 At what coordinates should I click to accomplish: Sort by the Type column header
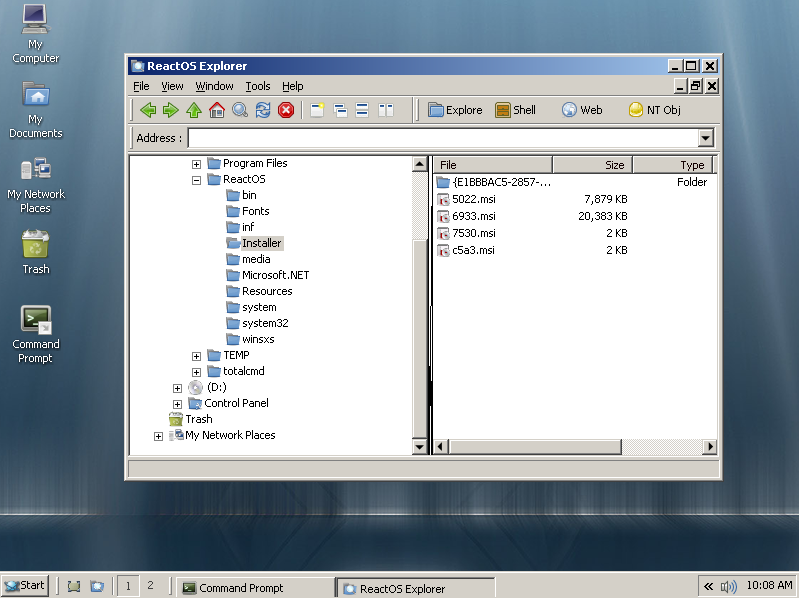point(673,165)
